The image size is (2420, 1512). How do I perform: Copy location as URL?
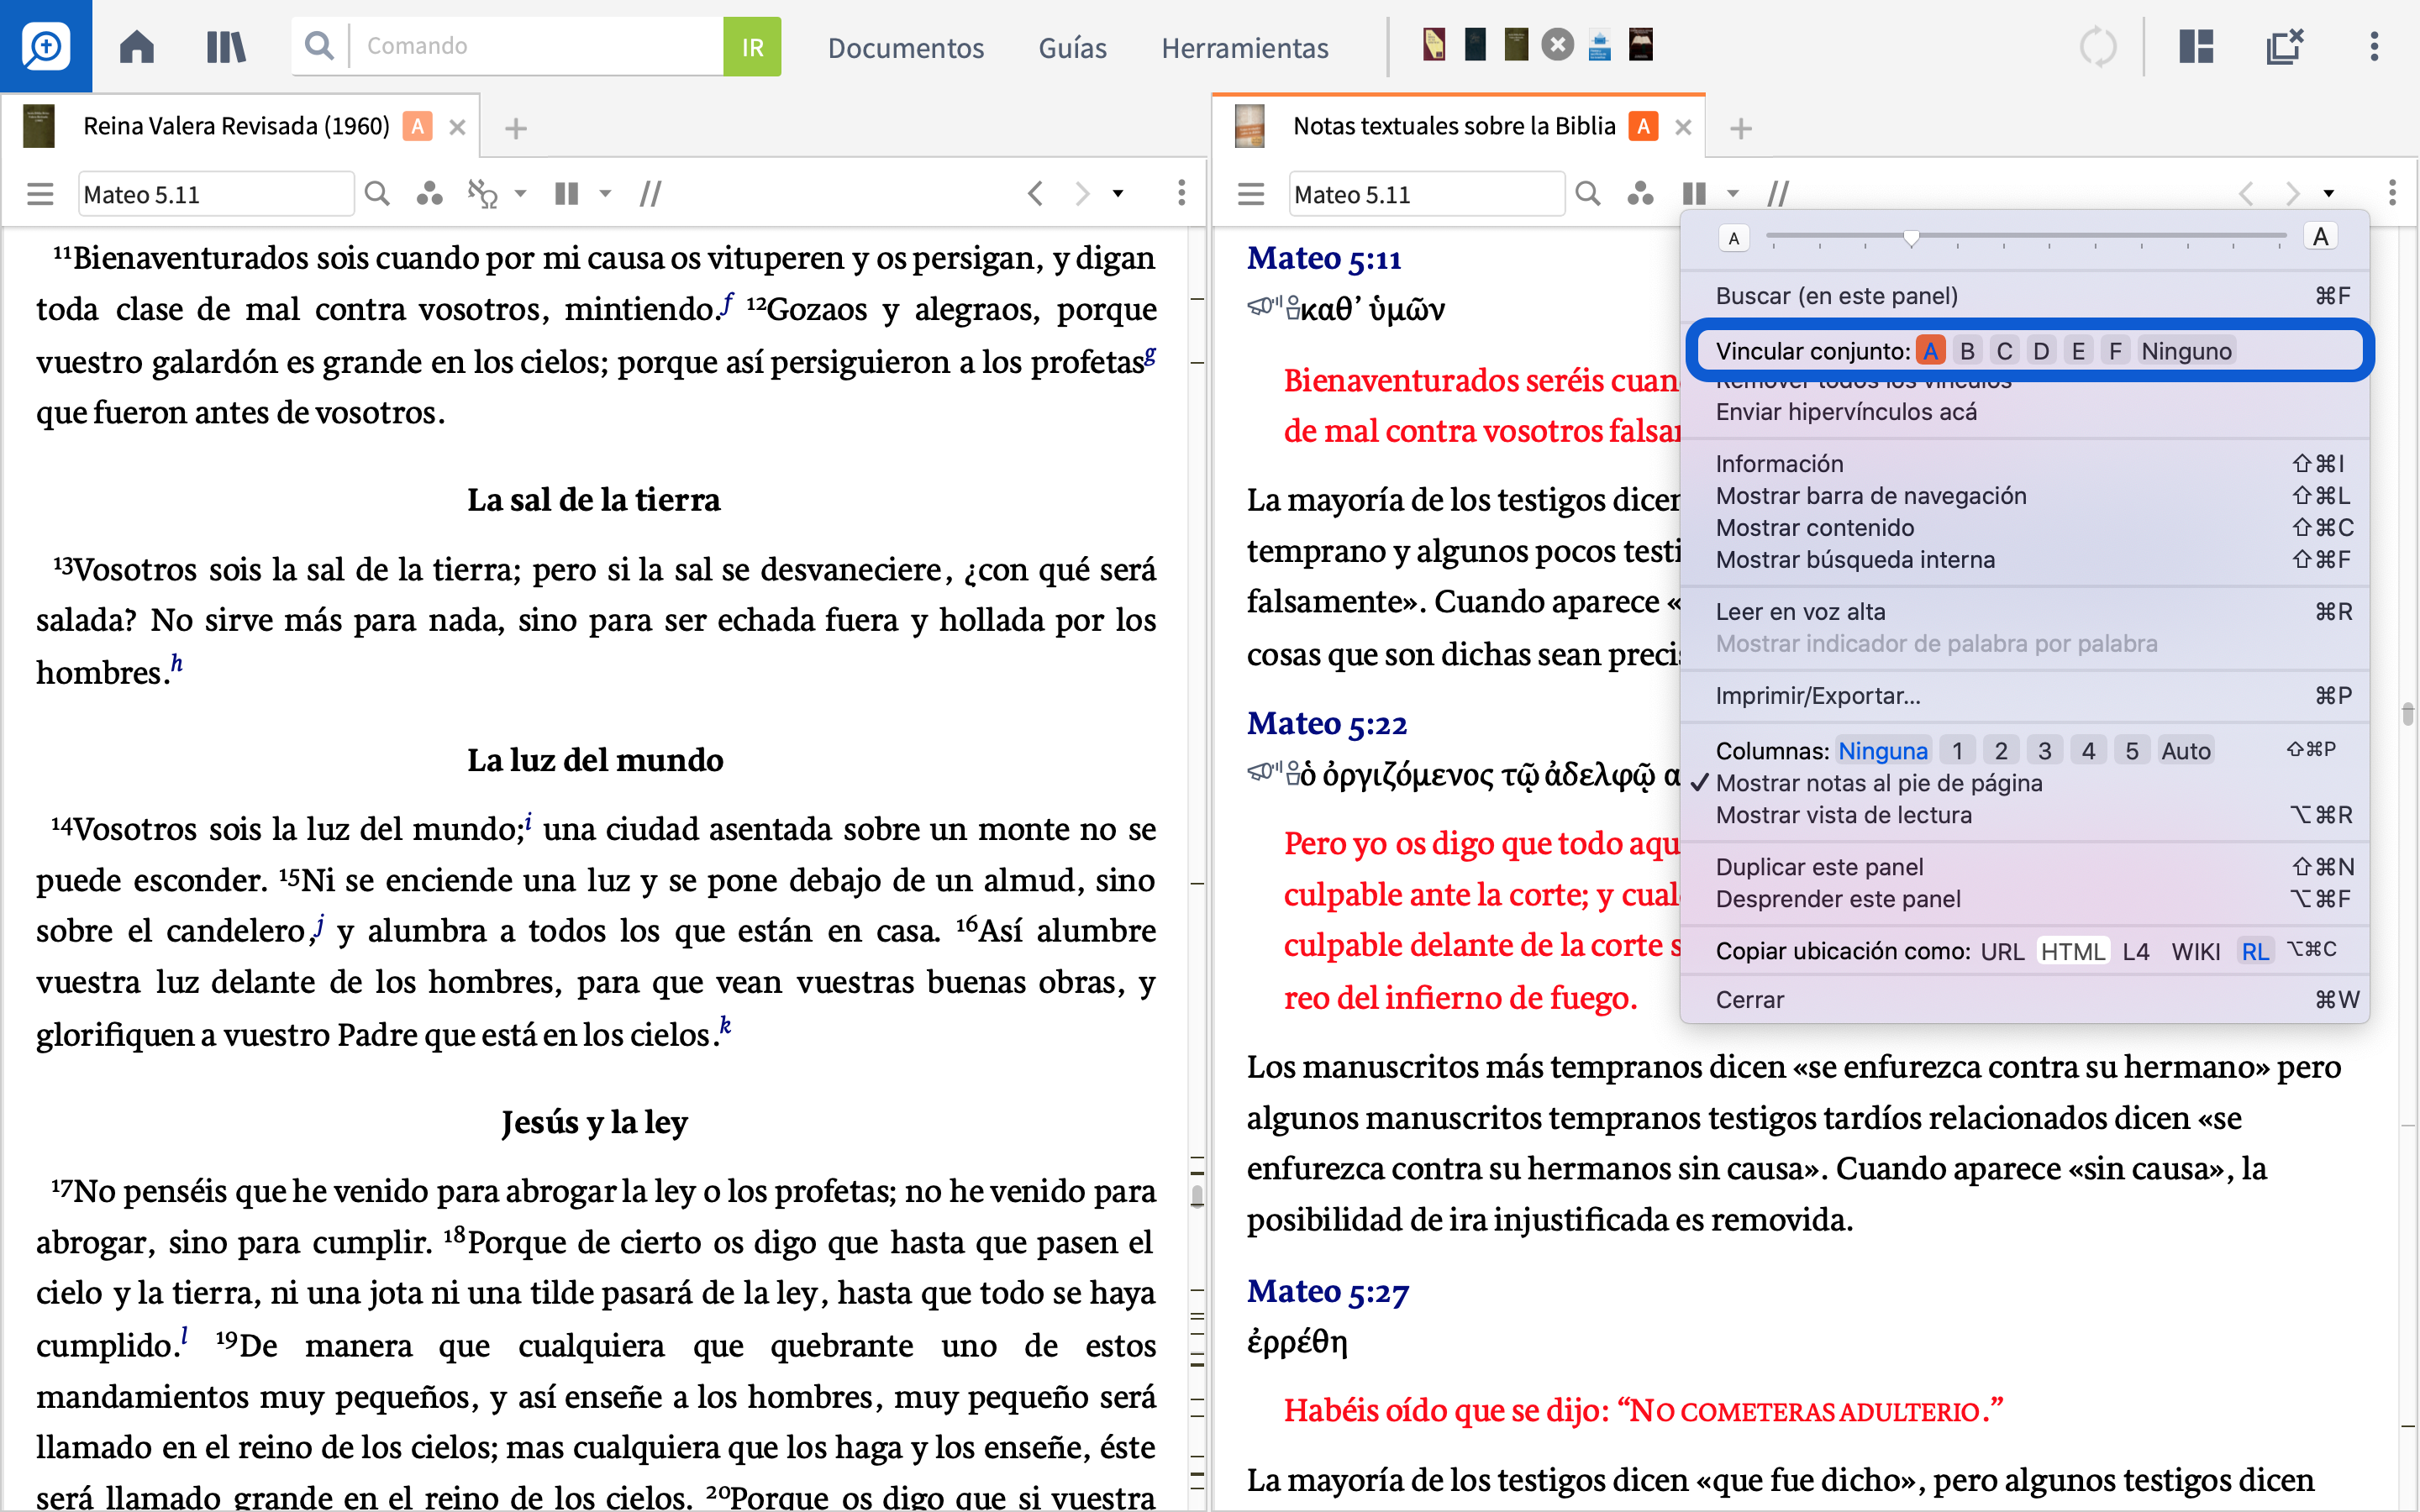(2001, 951)
